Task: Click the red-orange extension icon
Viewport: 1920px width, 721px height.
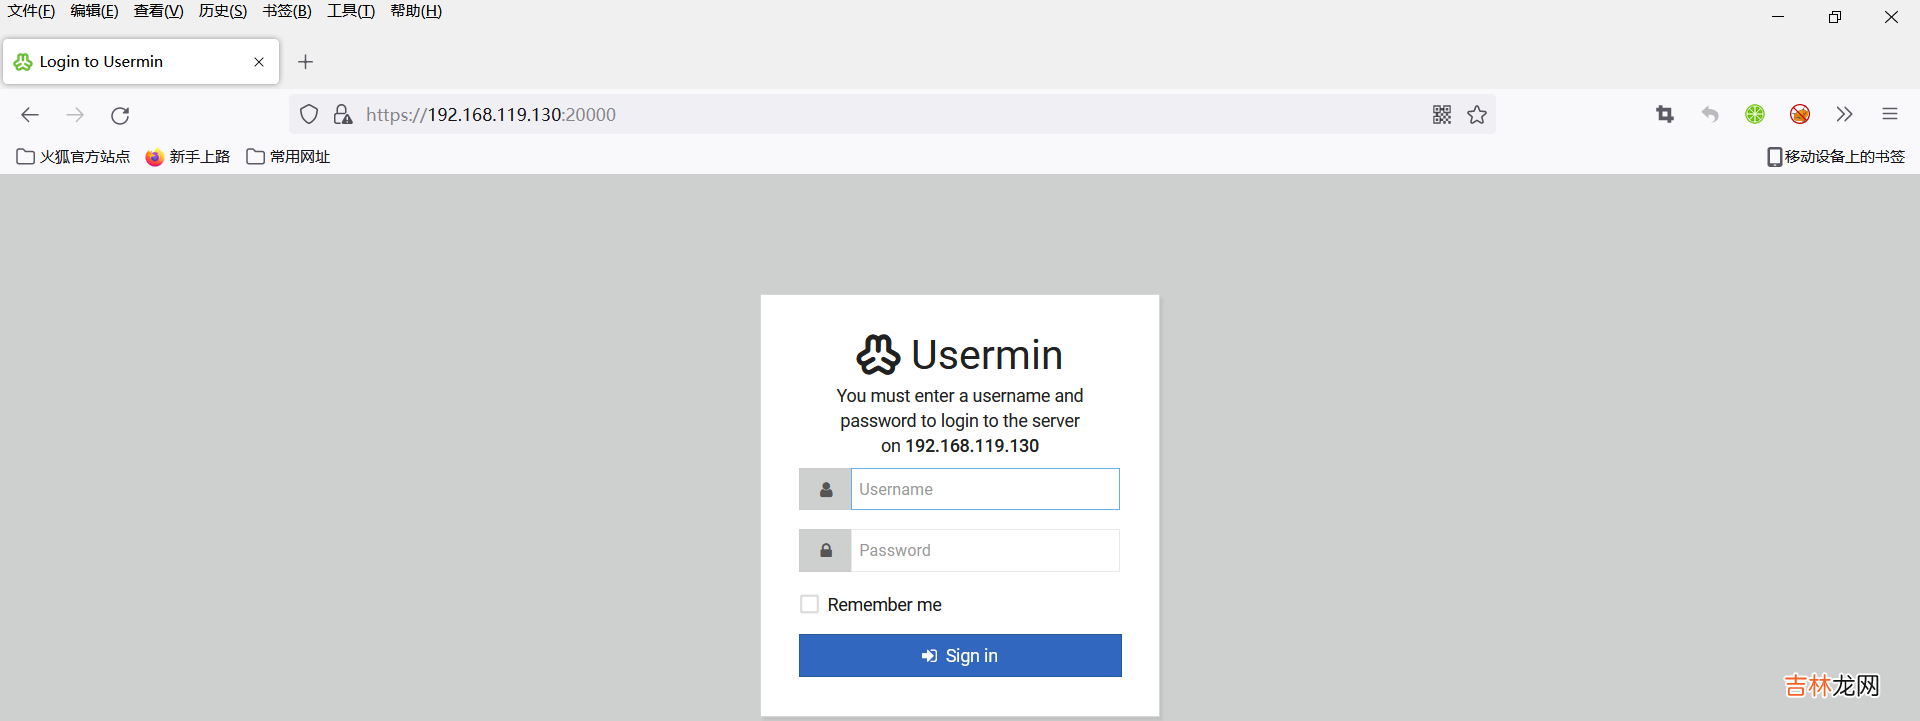Action: [1800, 115]
